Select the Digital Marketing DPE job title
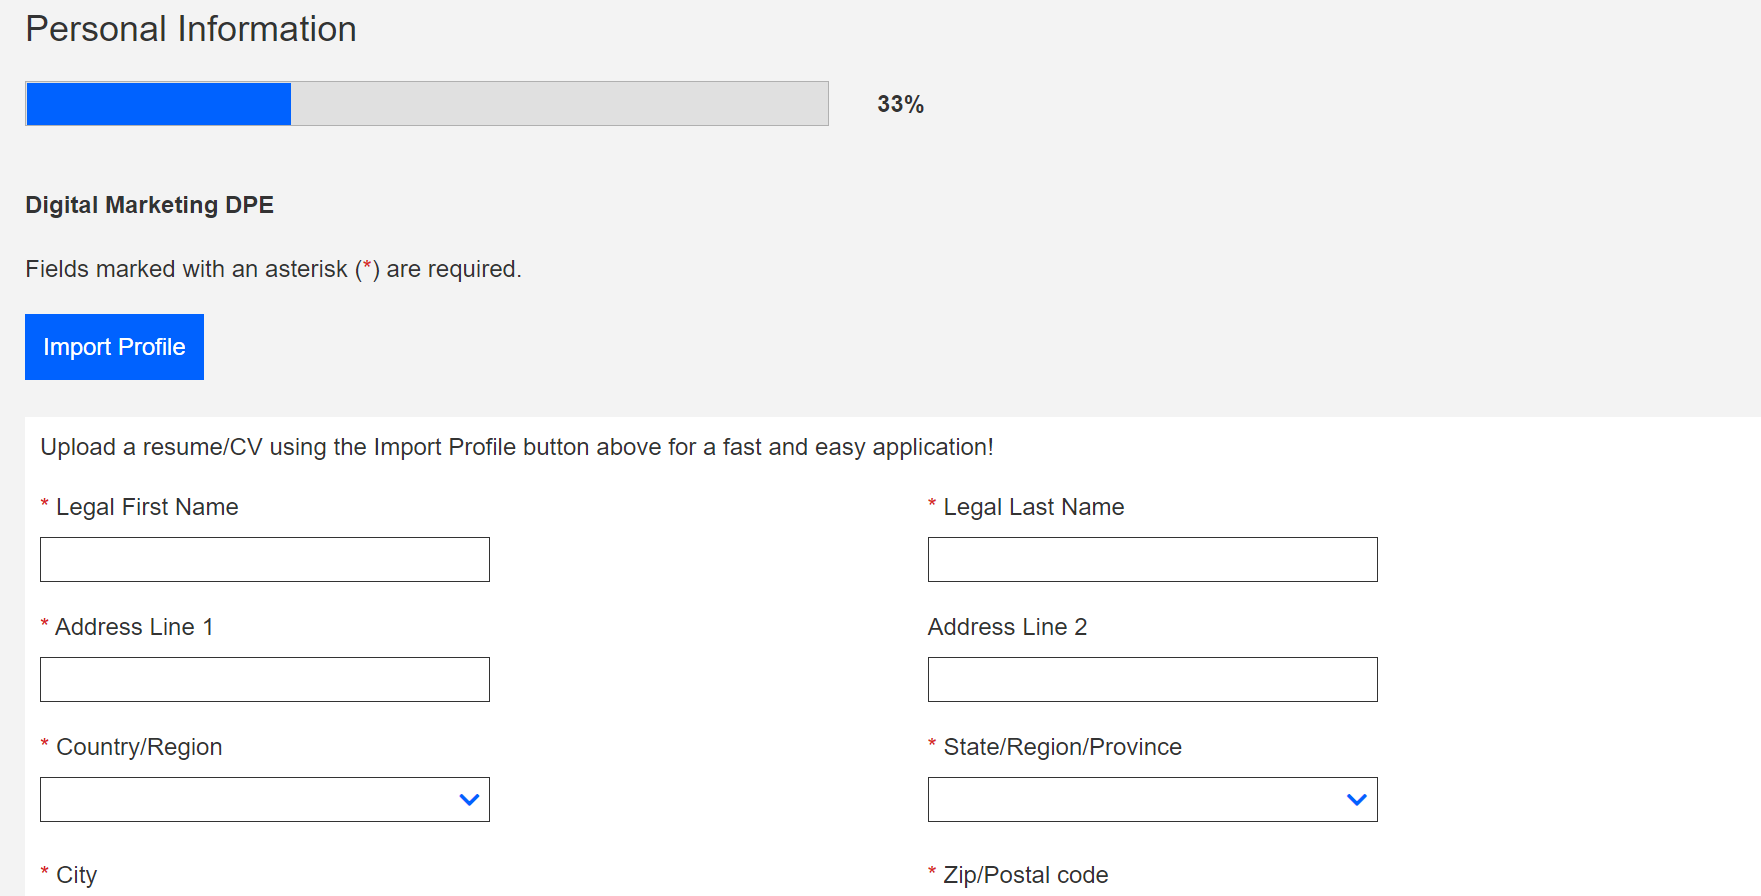 149,205
